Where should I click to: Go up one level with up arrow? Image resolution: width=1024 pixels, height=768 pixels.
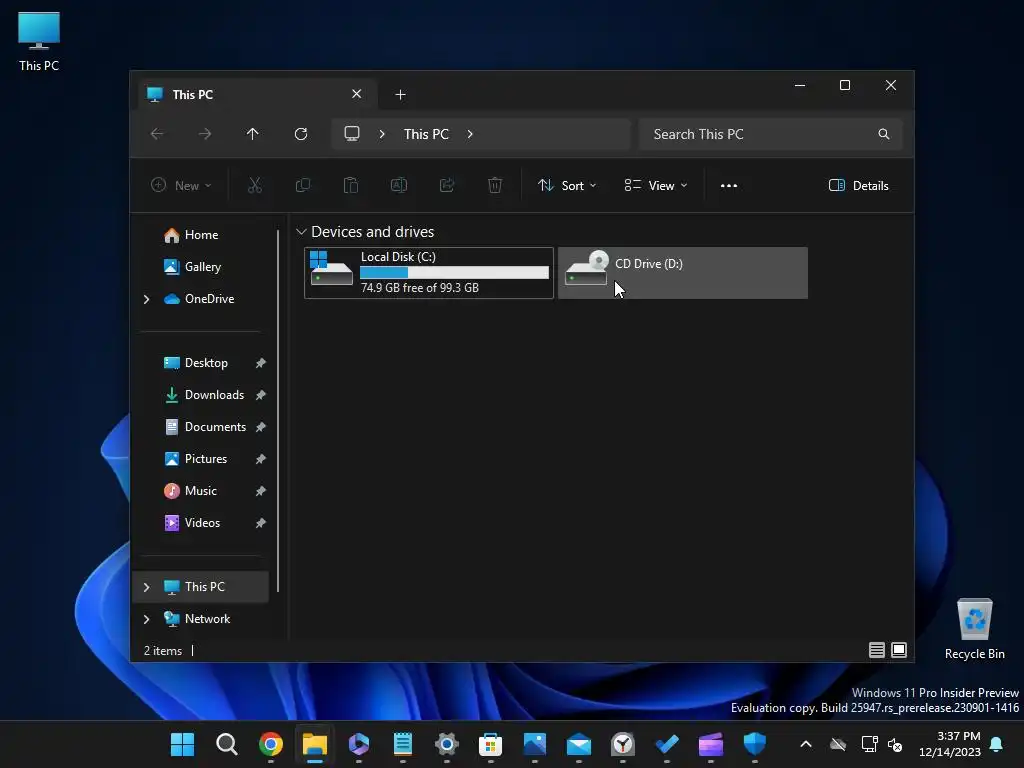(253, 134)
